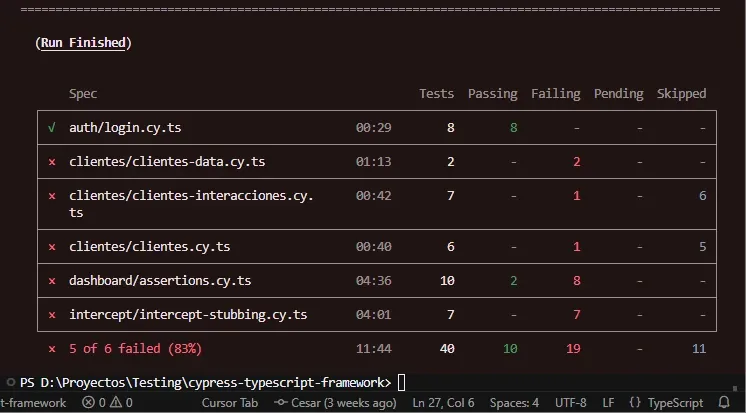
Task: Click the Failing column header
Action: click(x=556, y=94)
